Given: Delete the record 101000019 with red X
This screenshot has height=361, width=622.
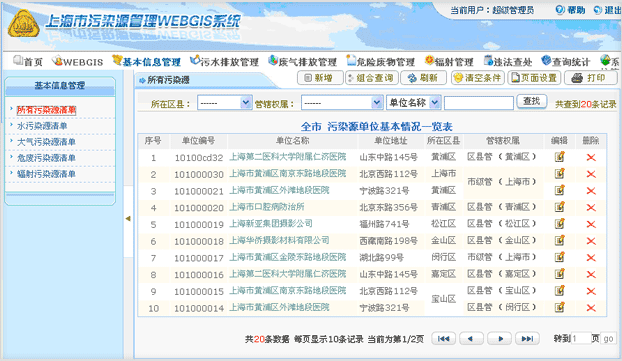Looking at the screenshot, I should click(591, 224).
